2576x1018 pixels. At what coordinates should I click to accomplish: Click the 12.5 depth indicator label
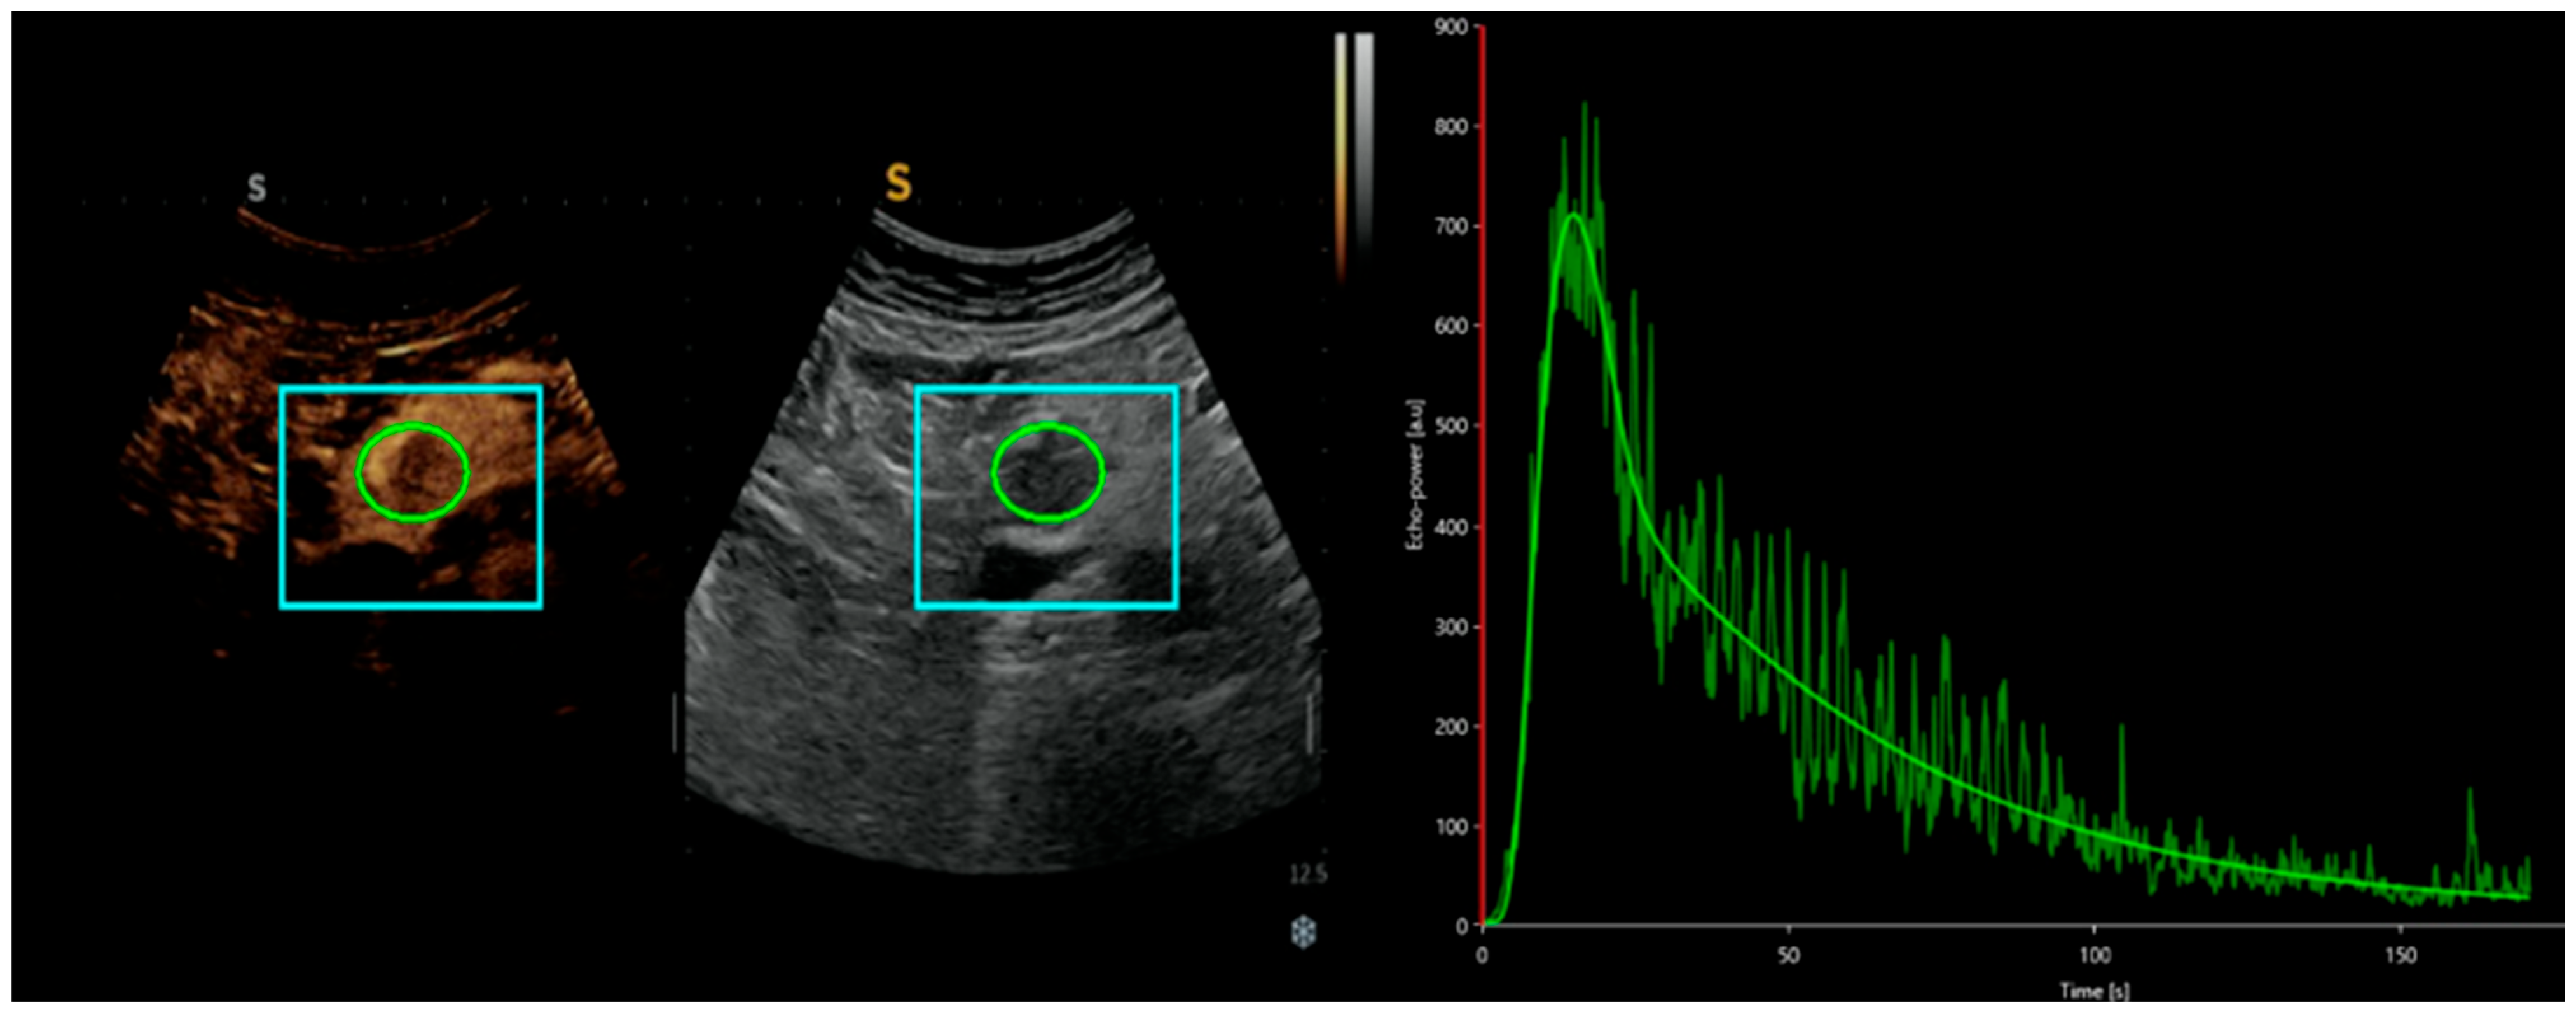[x=1307, y=875]
